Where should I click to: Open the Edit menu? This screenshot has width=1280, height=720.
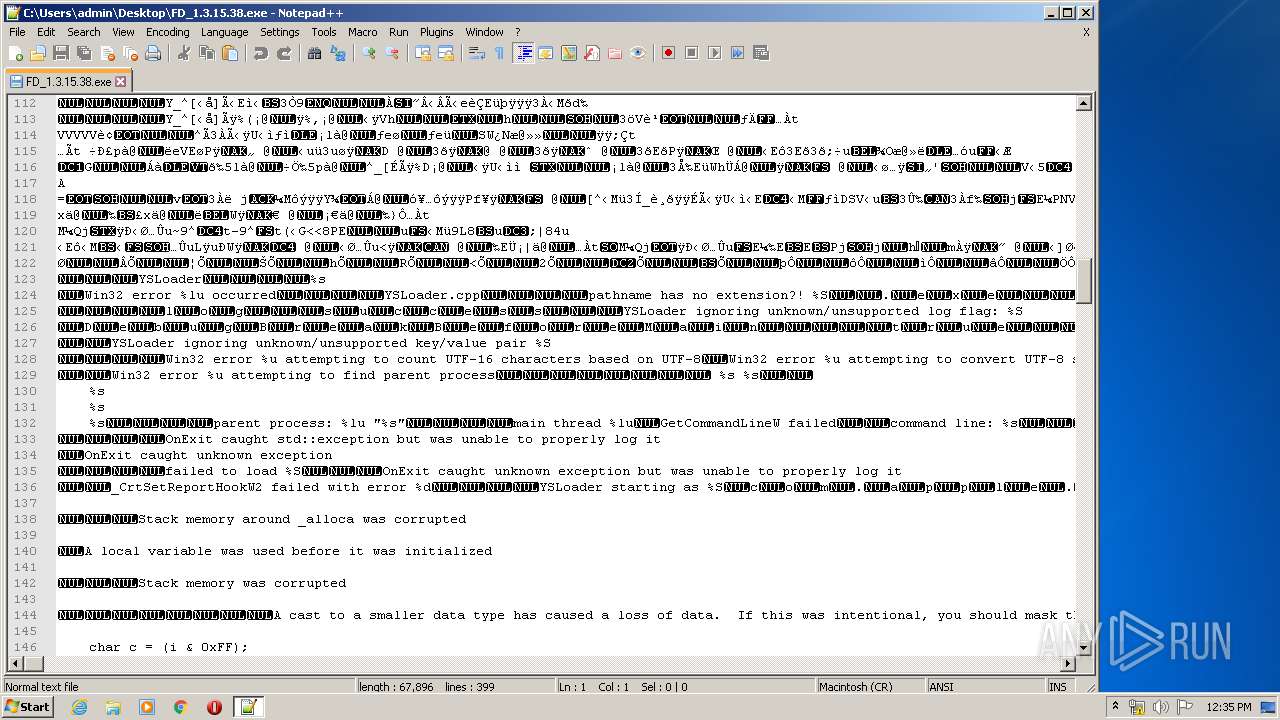click(x=46, y=32)
